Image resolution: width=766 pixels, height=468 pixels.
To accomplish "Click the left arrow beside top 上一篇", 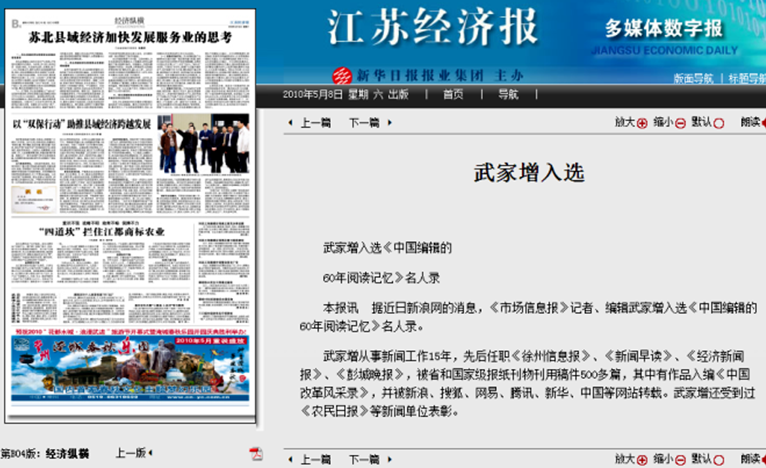I will (291, 123).
